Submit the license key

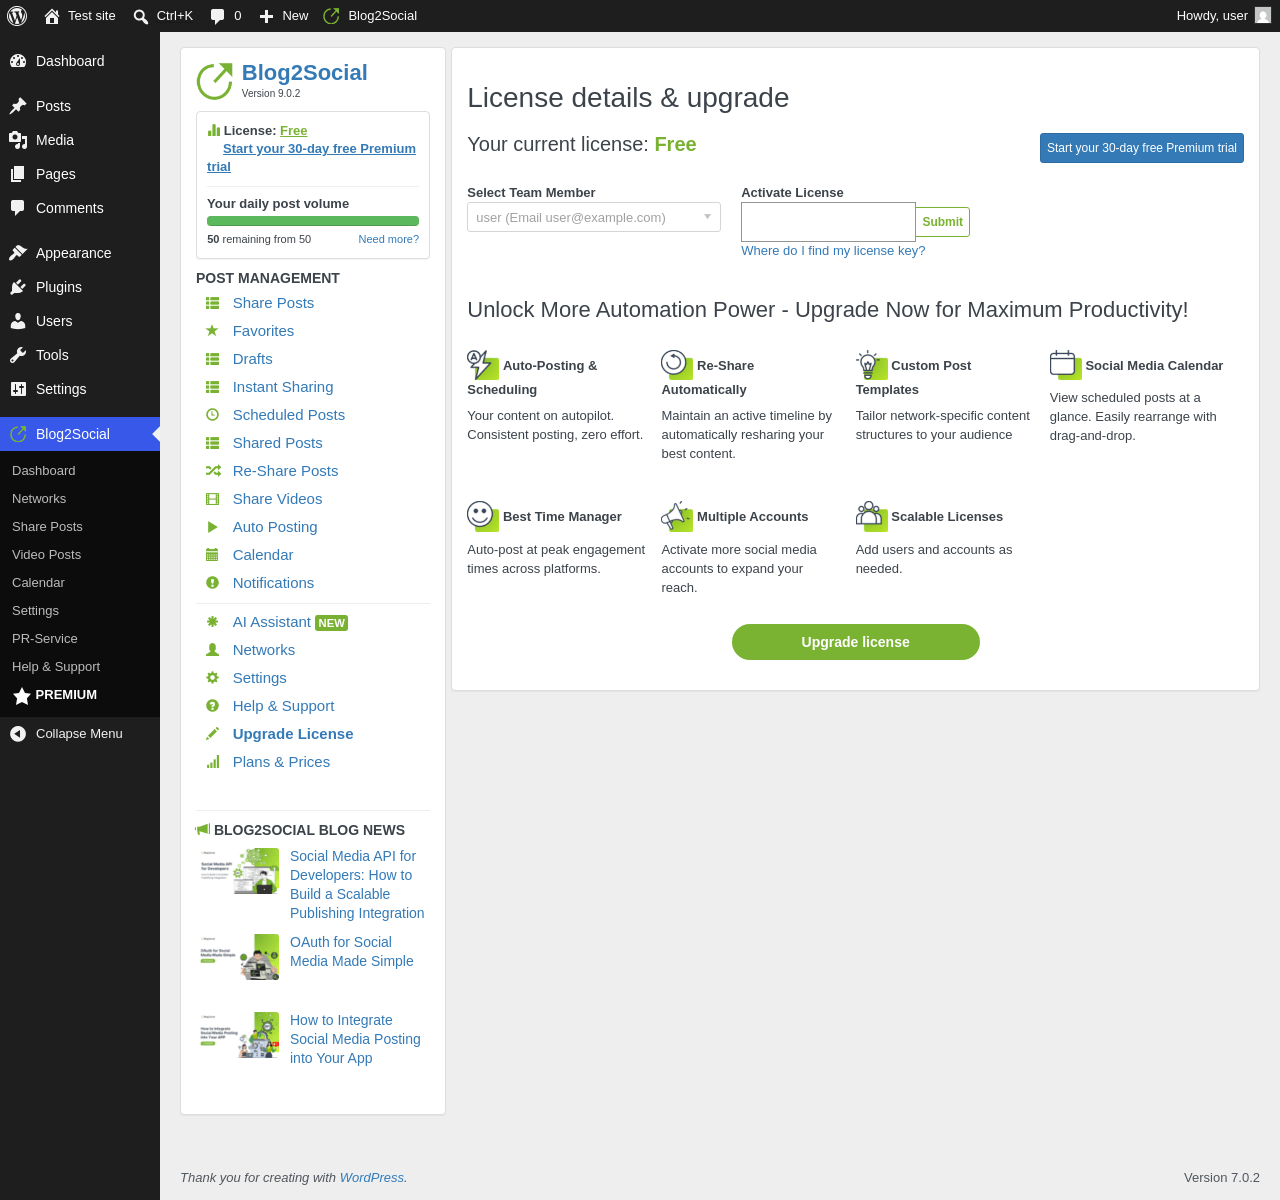click(x=942, y=222)
